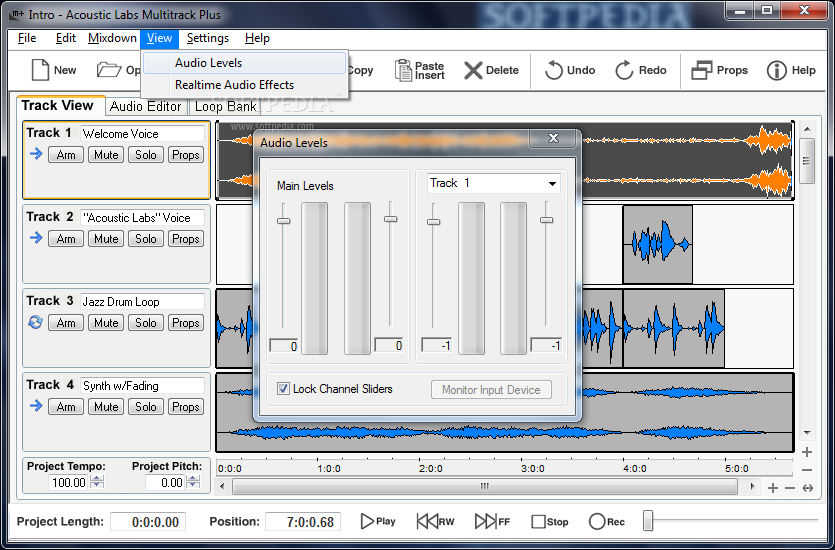Open the Mixdown menu
This screenshot has height=550, width=835.
112,38
